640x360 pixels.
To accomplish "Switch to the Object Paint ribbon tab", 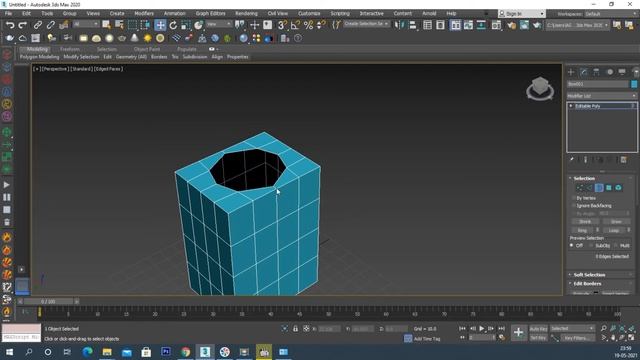I will (x=147, y=49).
